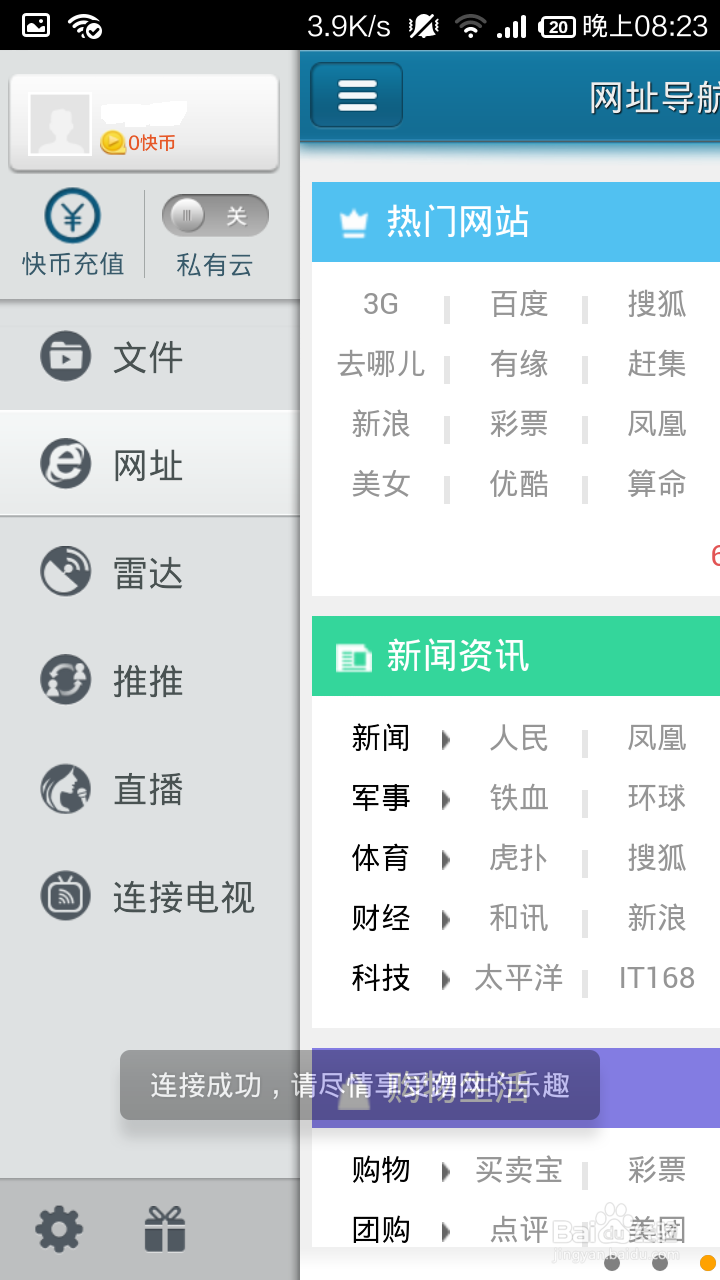Click the 连接电视 TV icon

click(x=66, y=896)
